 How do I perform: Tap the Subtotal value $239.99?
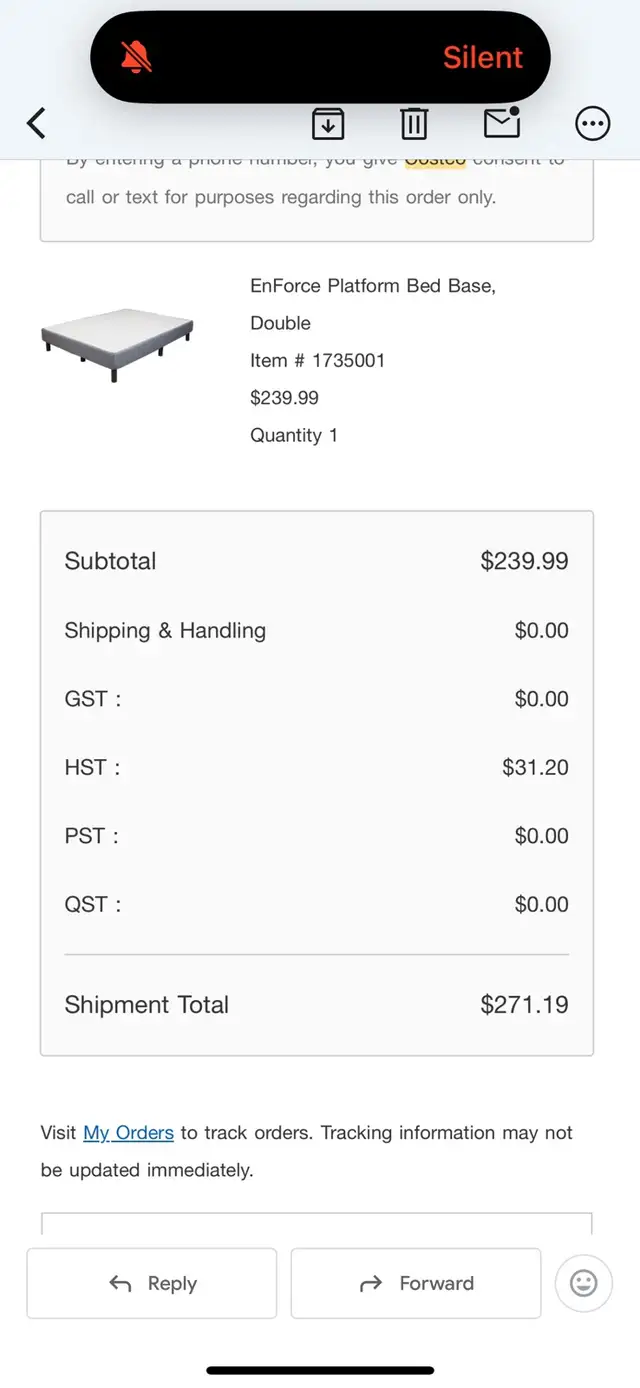(x=524, y=561)
